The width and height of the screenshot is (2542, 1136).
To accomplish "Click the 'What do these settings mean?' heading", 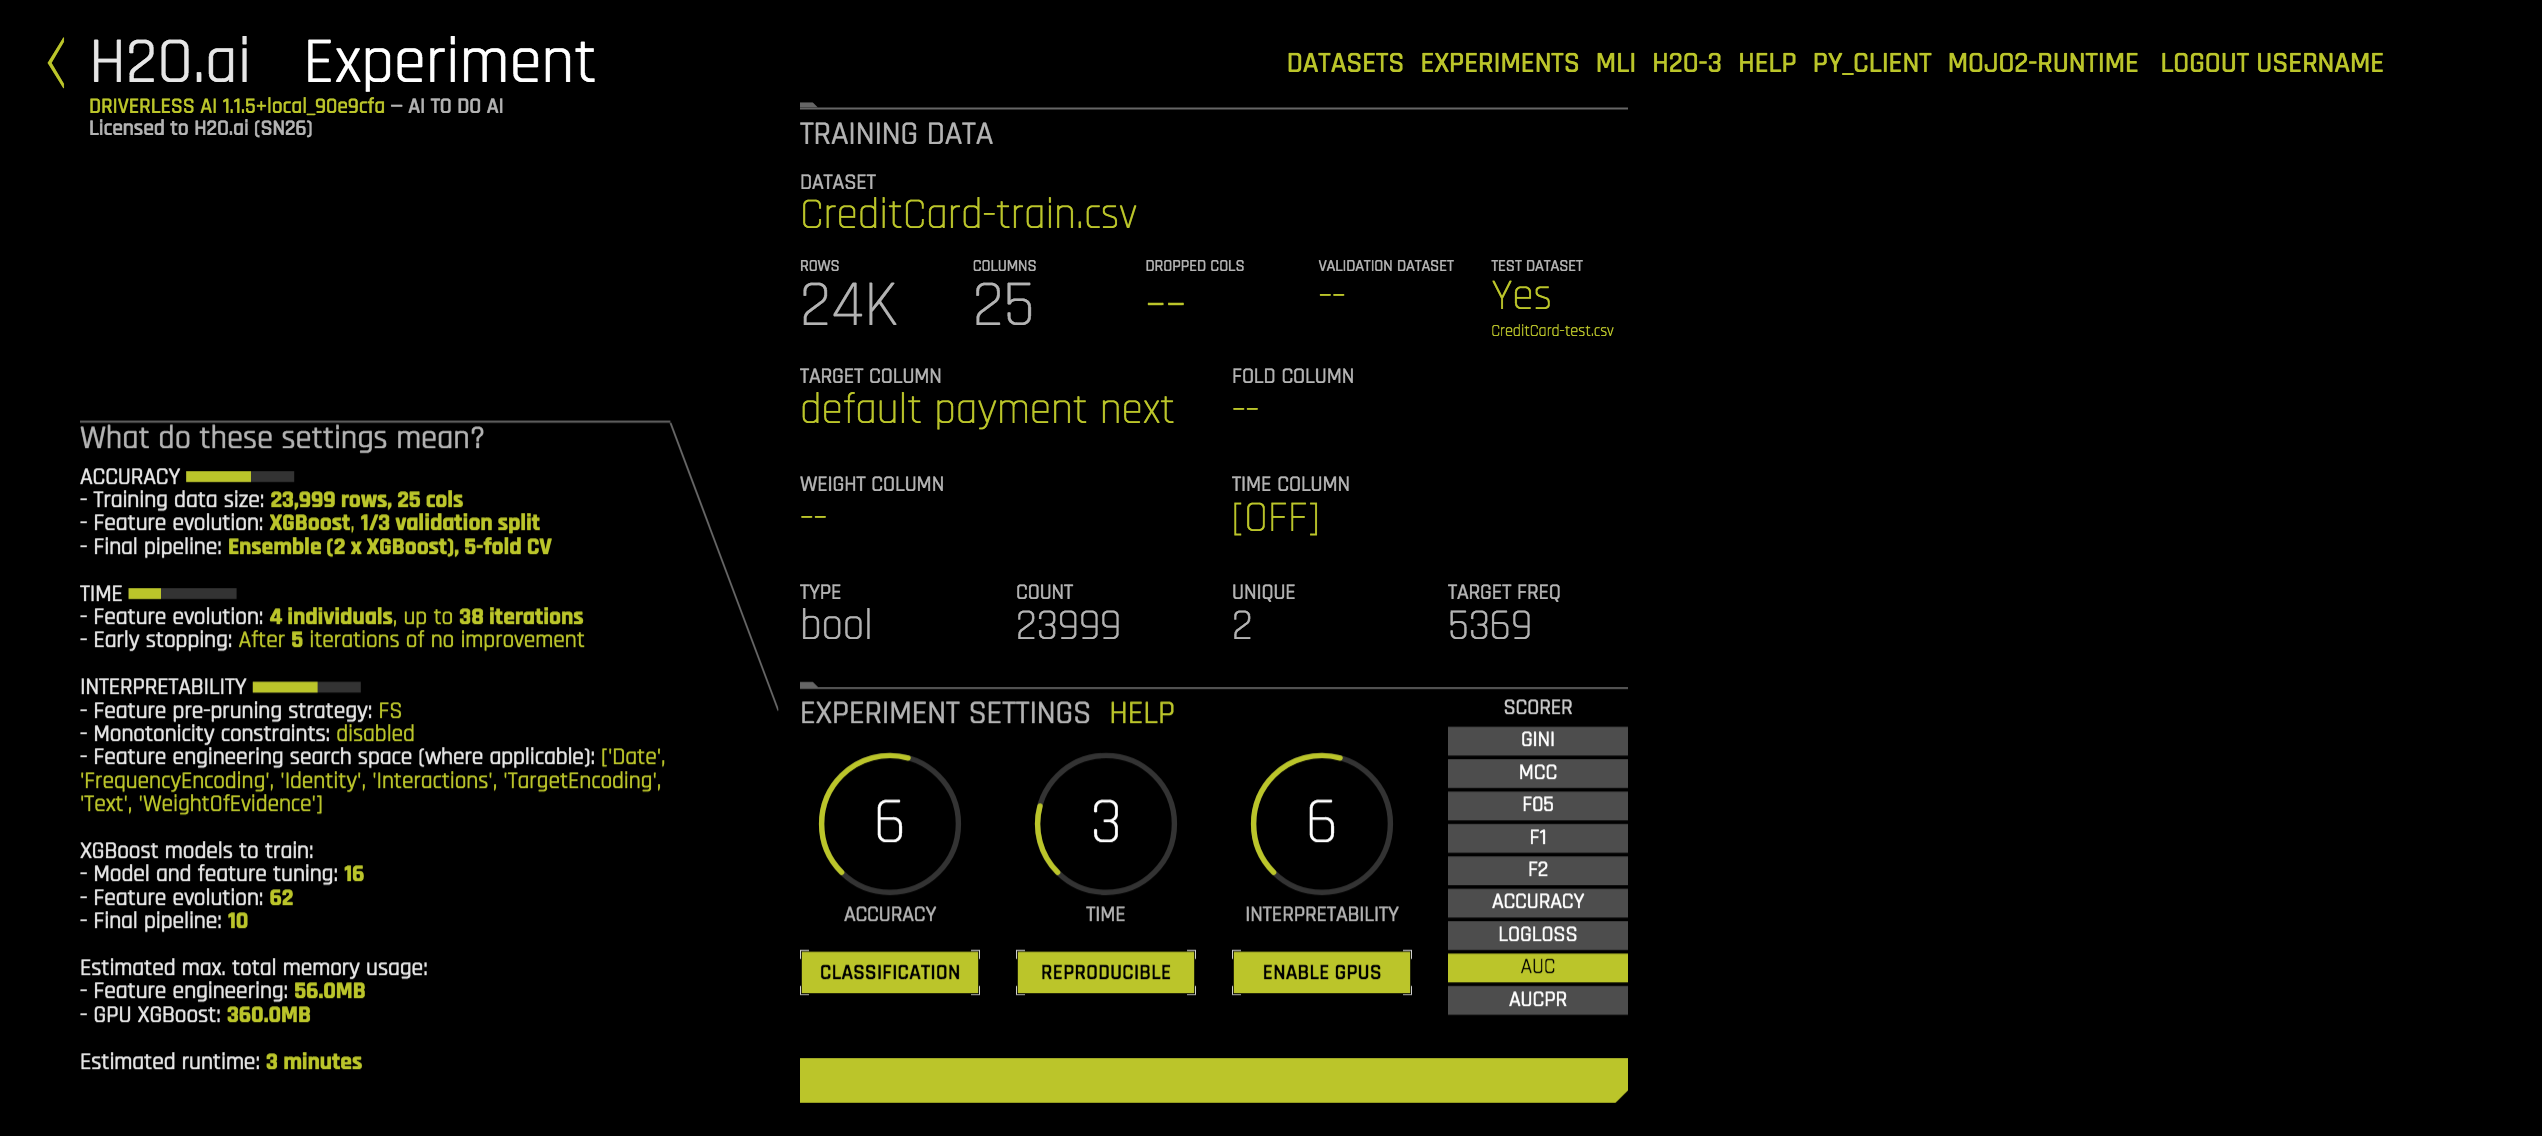I will click(x=282, y=438).
